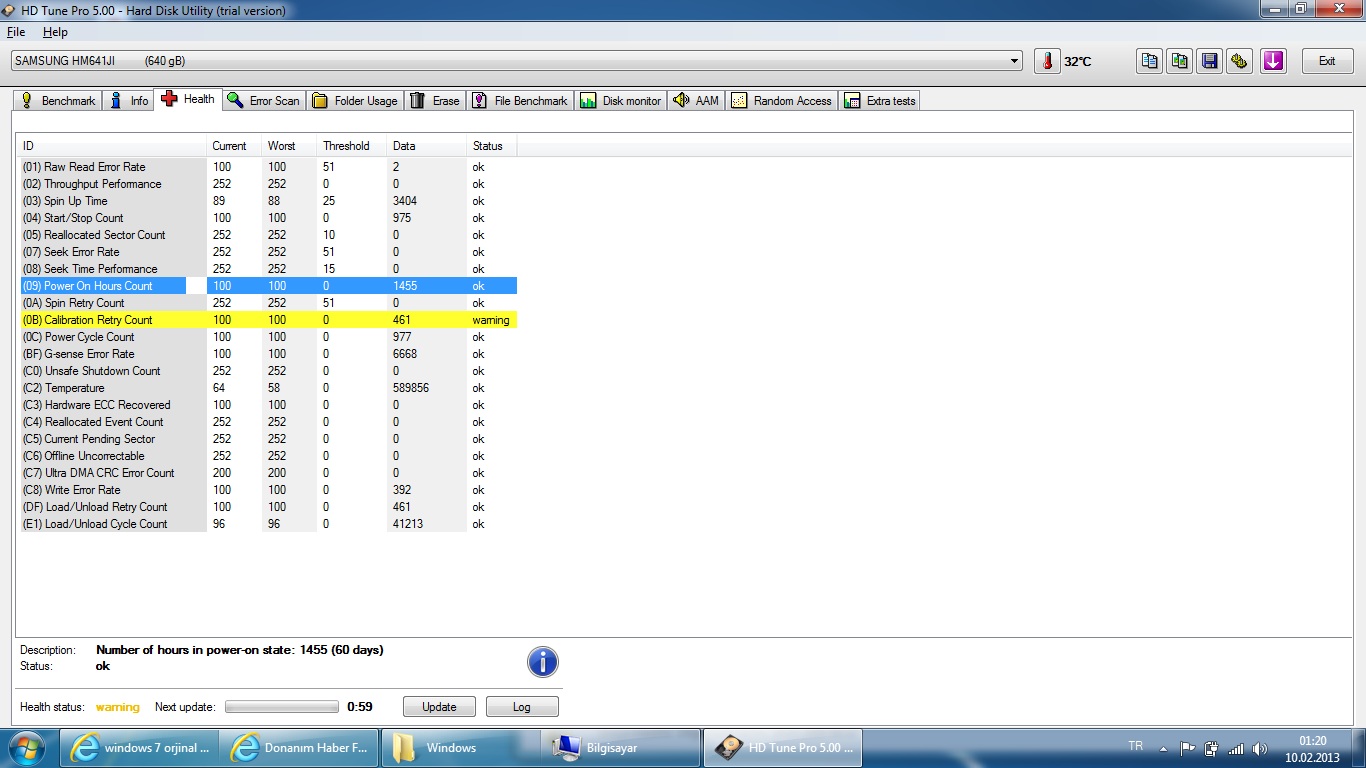Image resolution: width=1366 pixels, height=768 pixels.
Task: Select the Start/Stop Count row
Action: pos(268,218)
